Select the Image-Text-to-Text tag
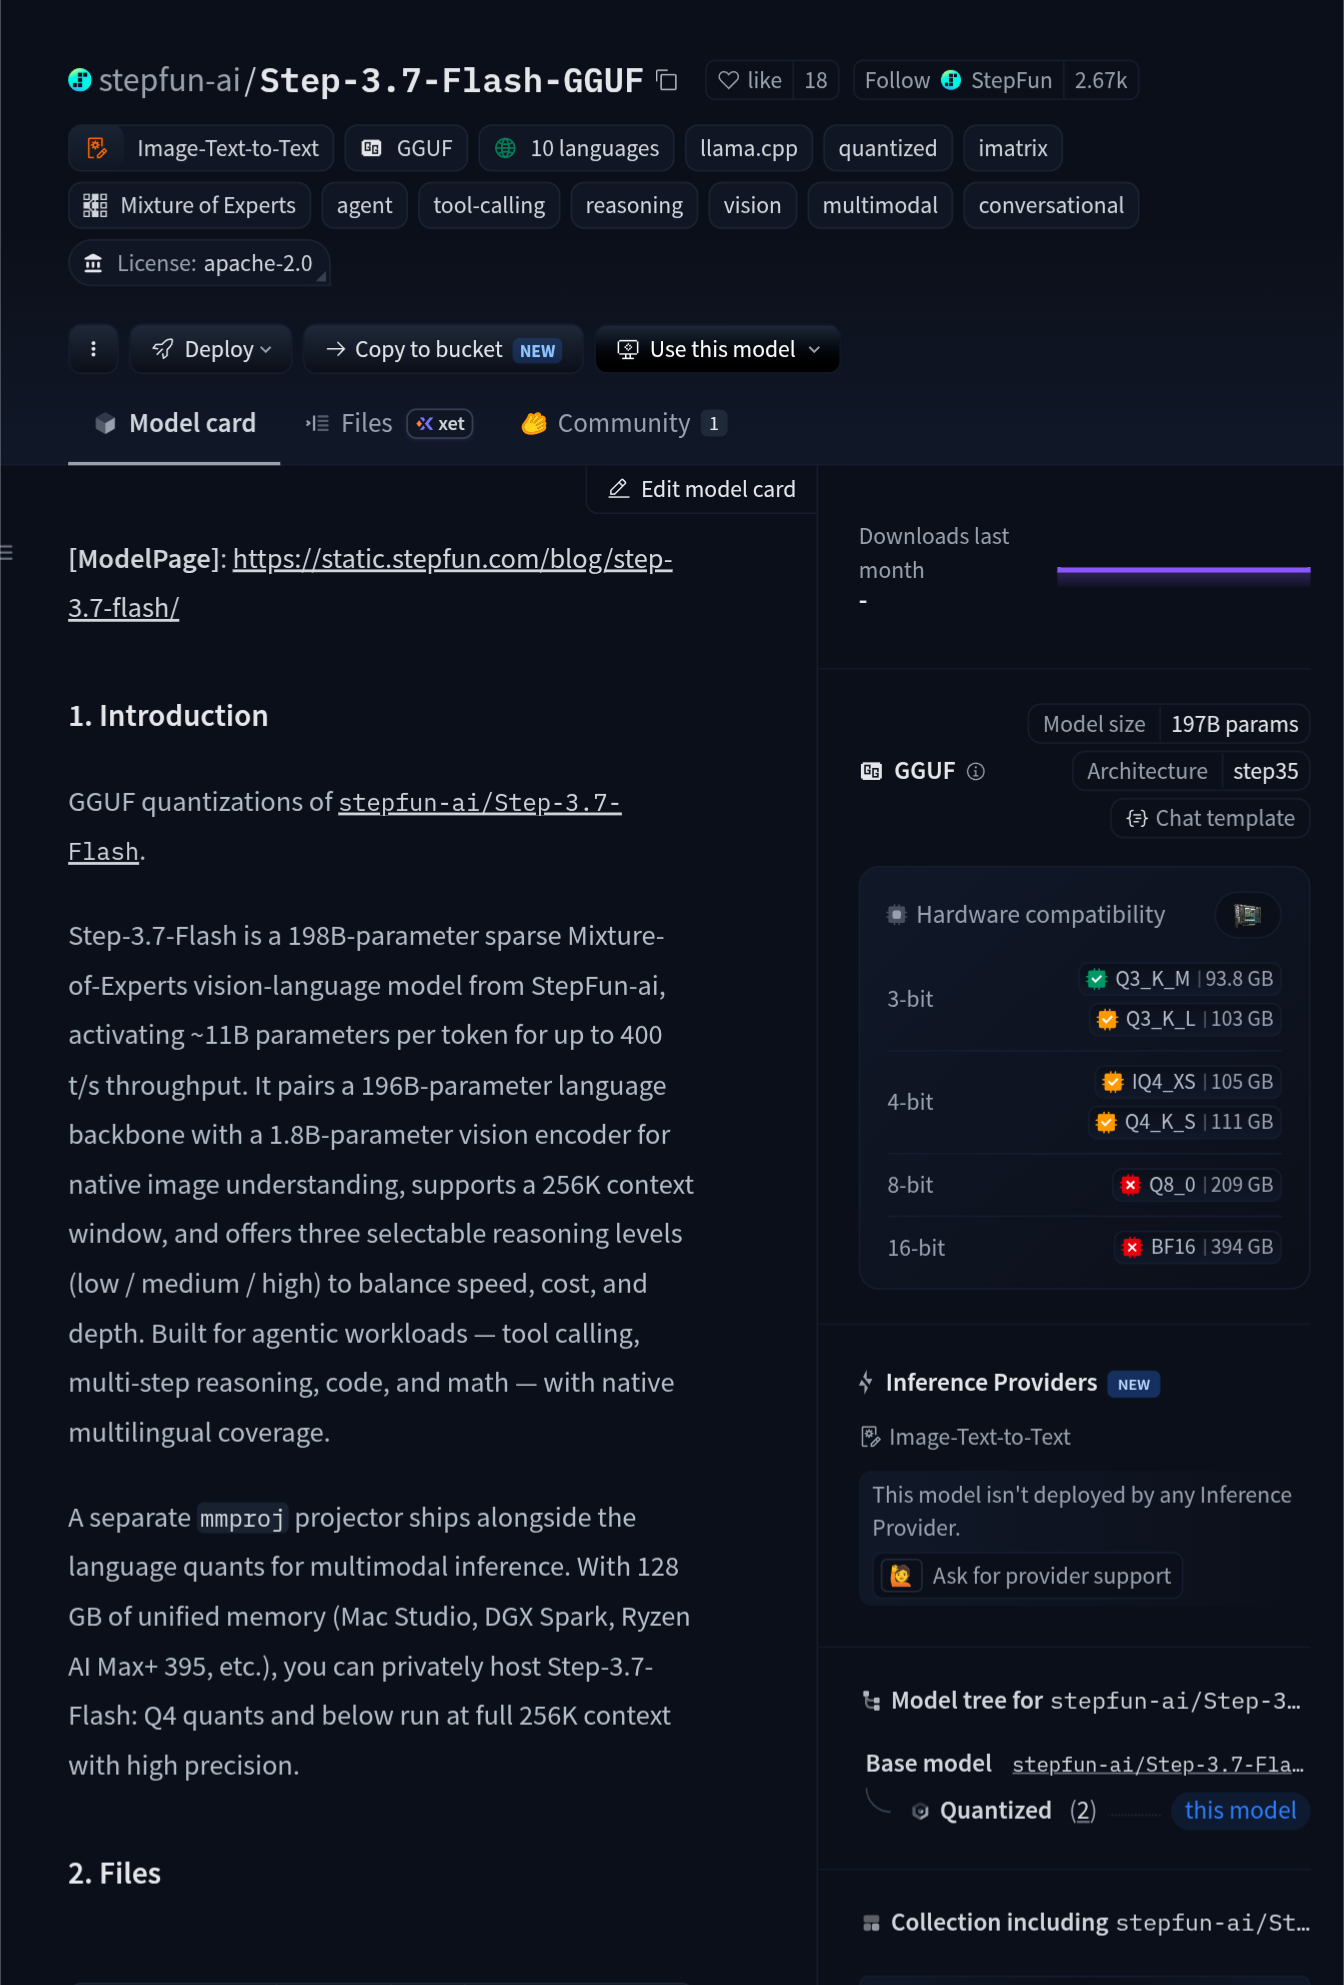This screenshot has width=1344, height=1985. (x=201, y=148)
